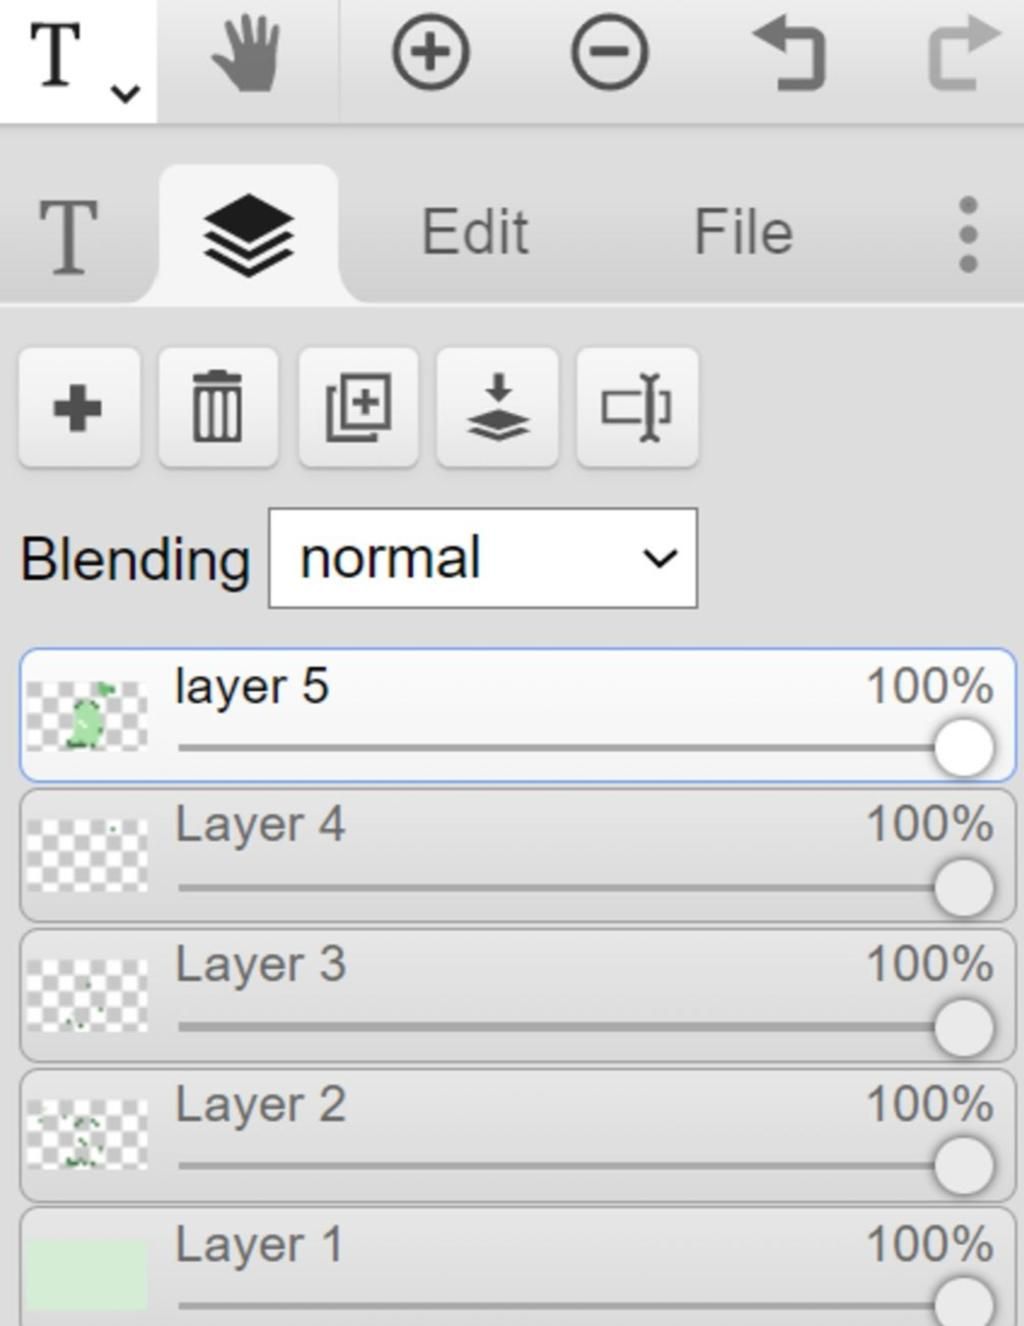The width and height of the screenshot is (1024, 1326).
Task: Add a new layer with plus button
Action: pyautogui.click(x=79, y=407)
